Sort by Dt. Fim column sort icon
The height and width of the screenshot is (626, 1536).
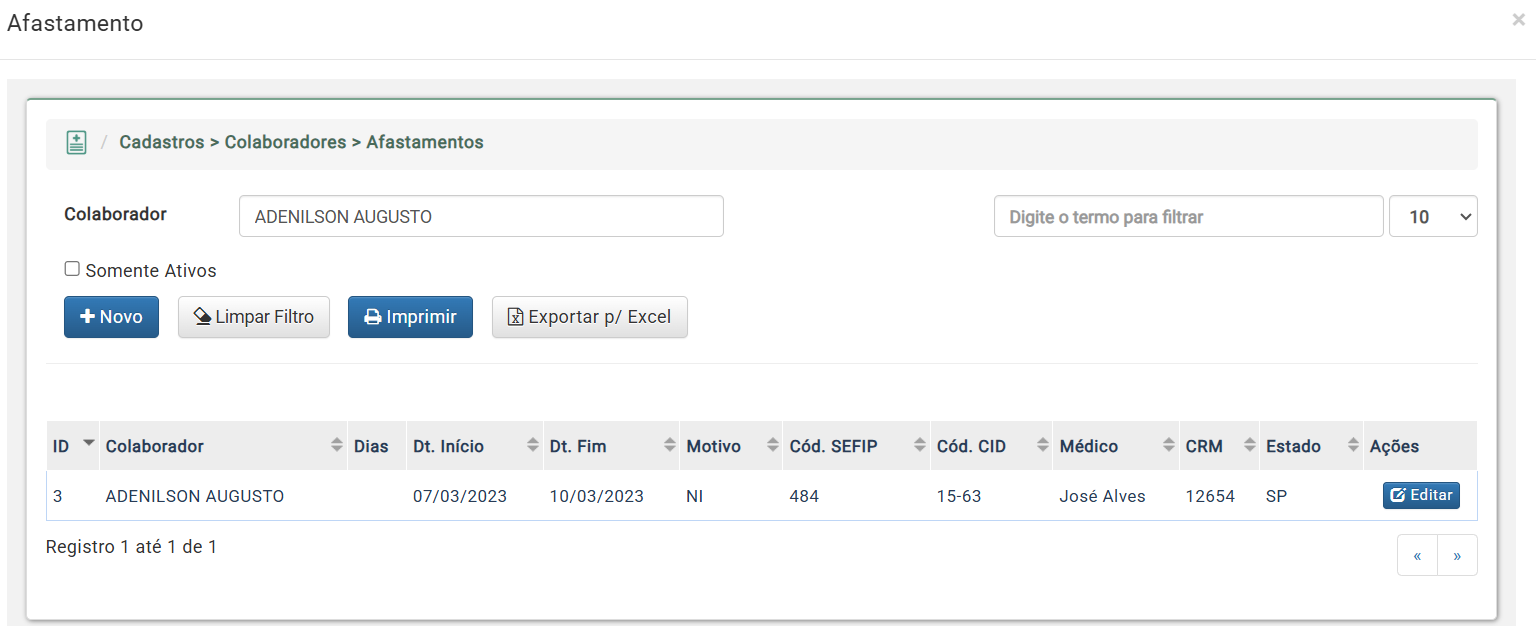pos(670,446)
